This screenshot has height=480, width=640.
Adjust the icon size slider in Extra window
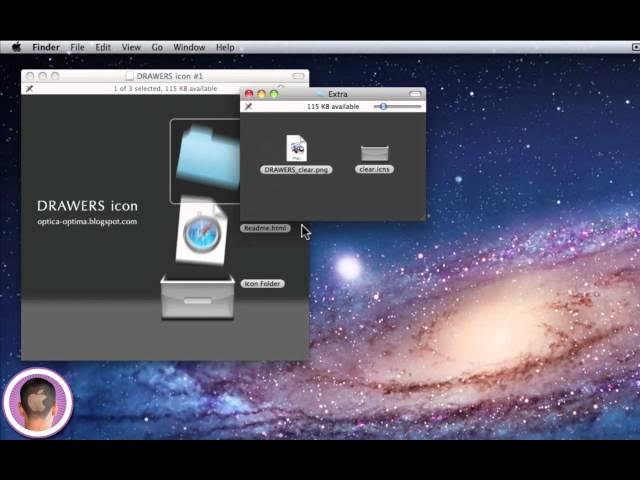pos(383,106)
